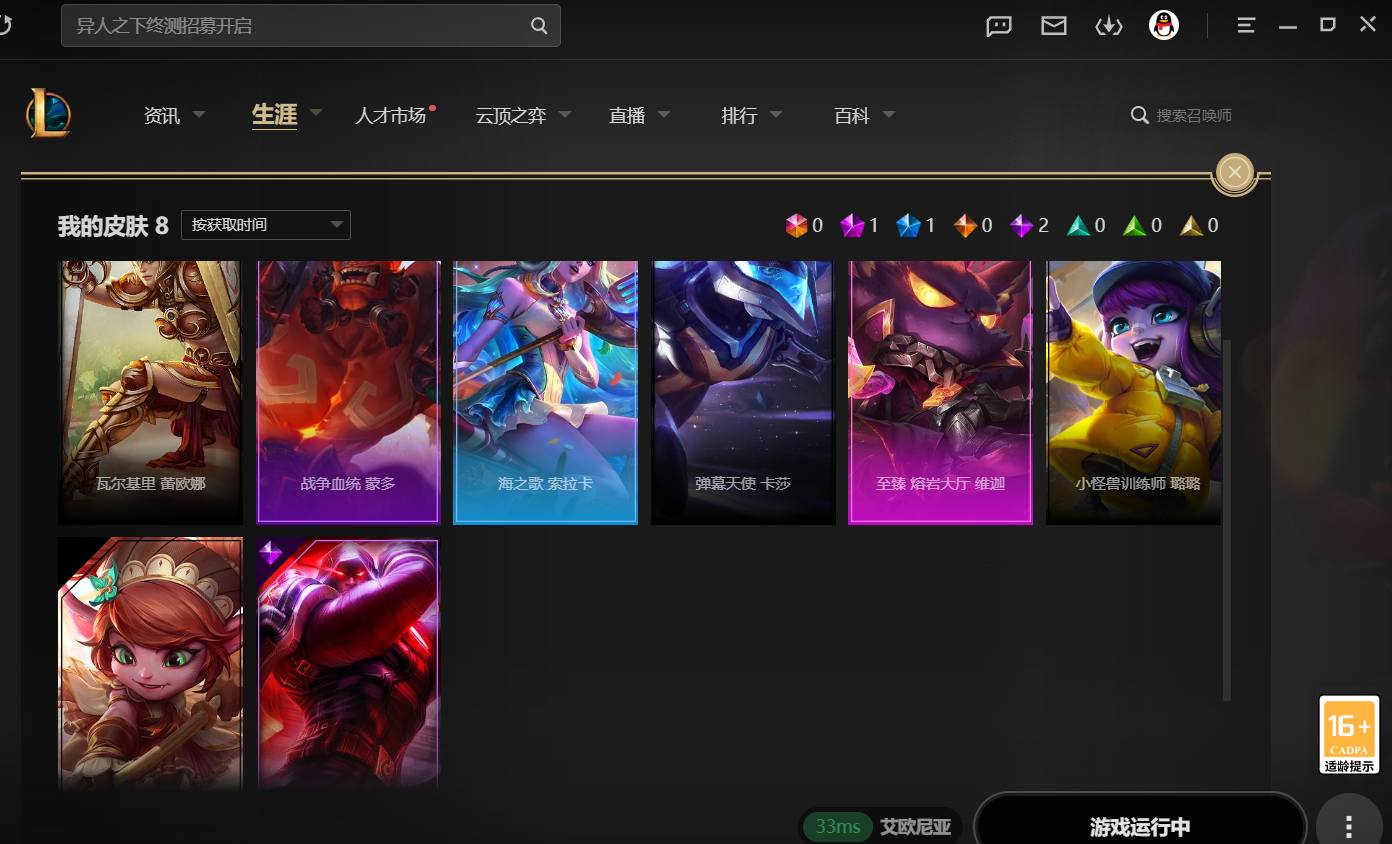The width and height of the screenshot is (1392, 844).
Task: Click the skin list vertical scrollbar
Action: coord(1227,520)
